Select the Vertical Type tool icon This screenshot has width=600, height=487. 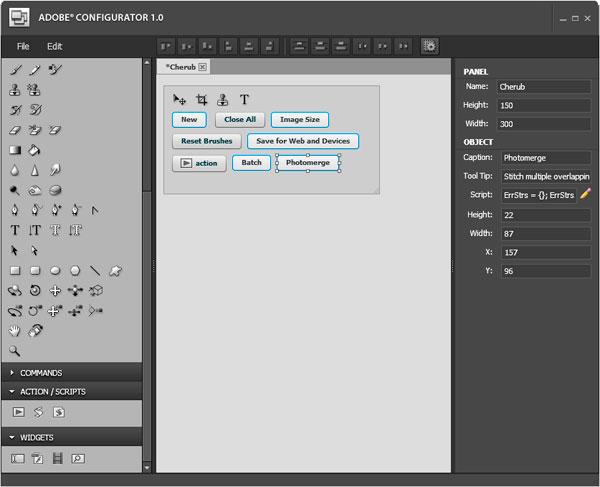pos(35,230)
